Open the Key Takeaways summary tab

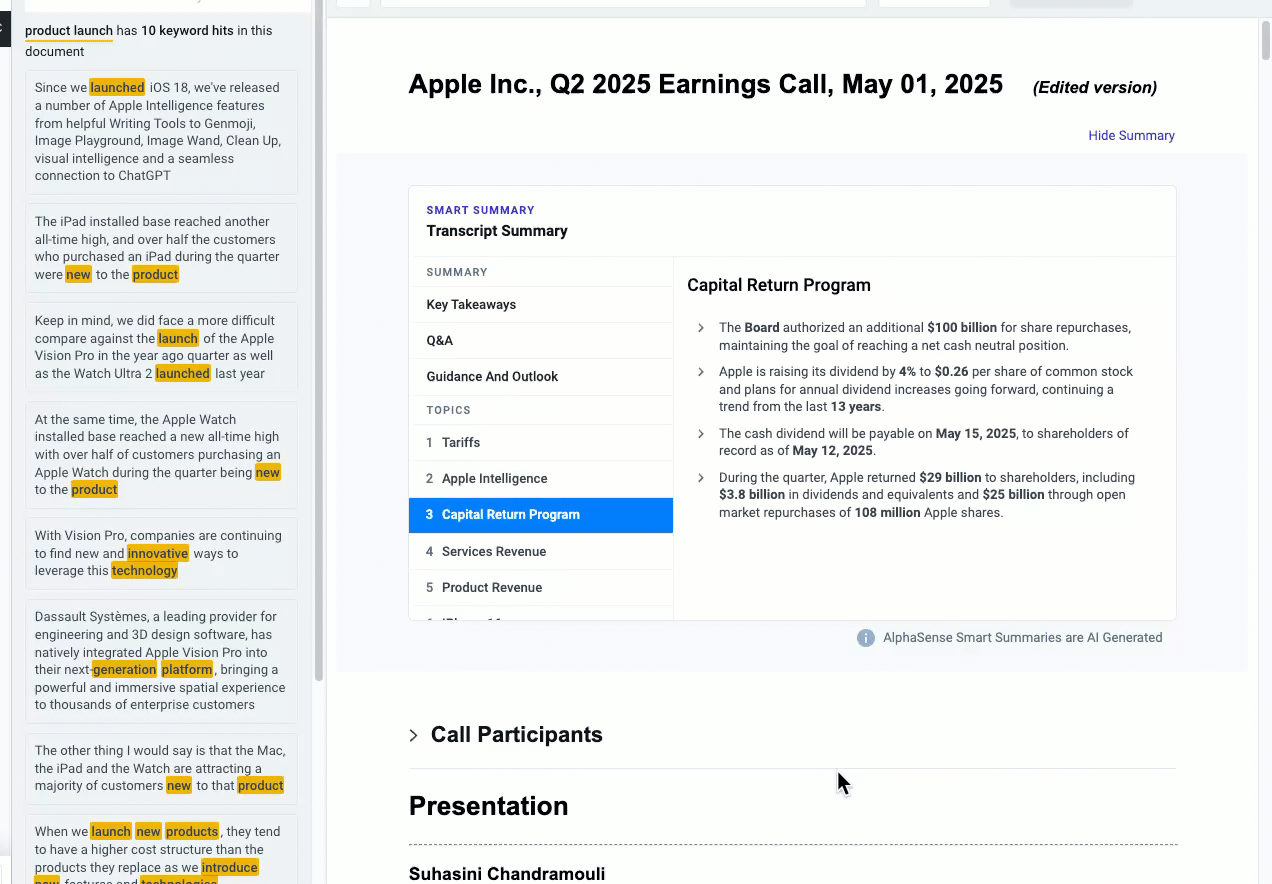471,305
